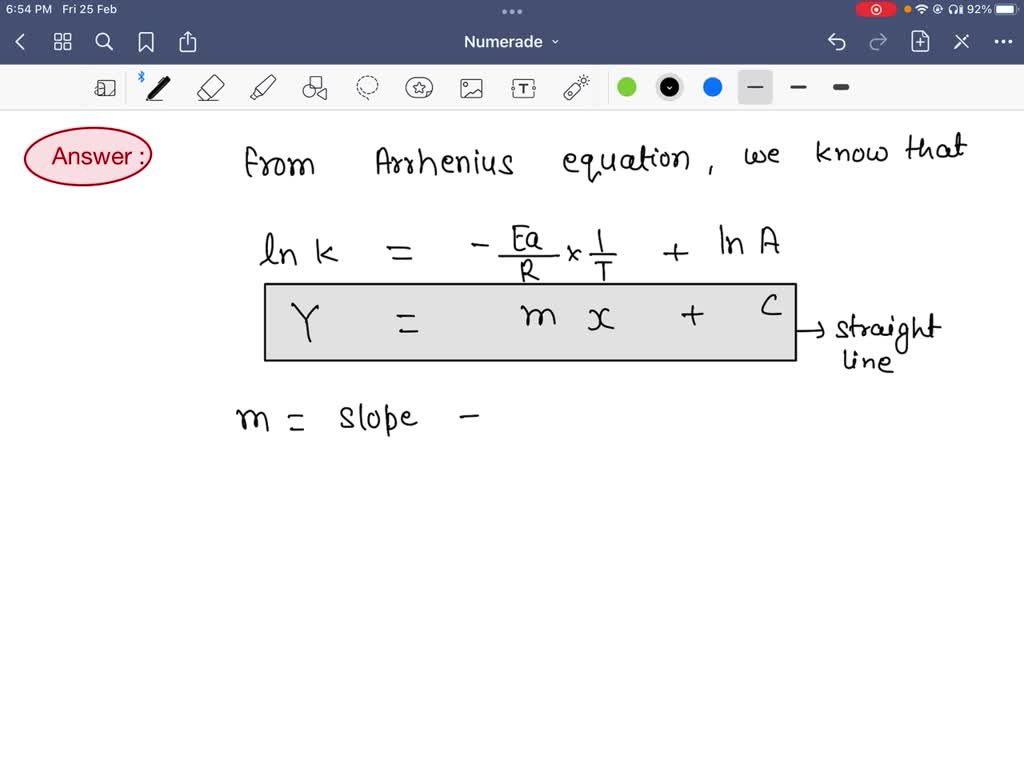Activate the Lasso selection tool
1024x768 pixels.
366,87
